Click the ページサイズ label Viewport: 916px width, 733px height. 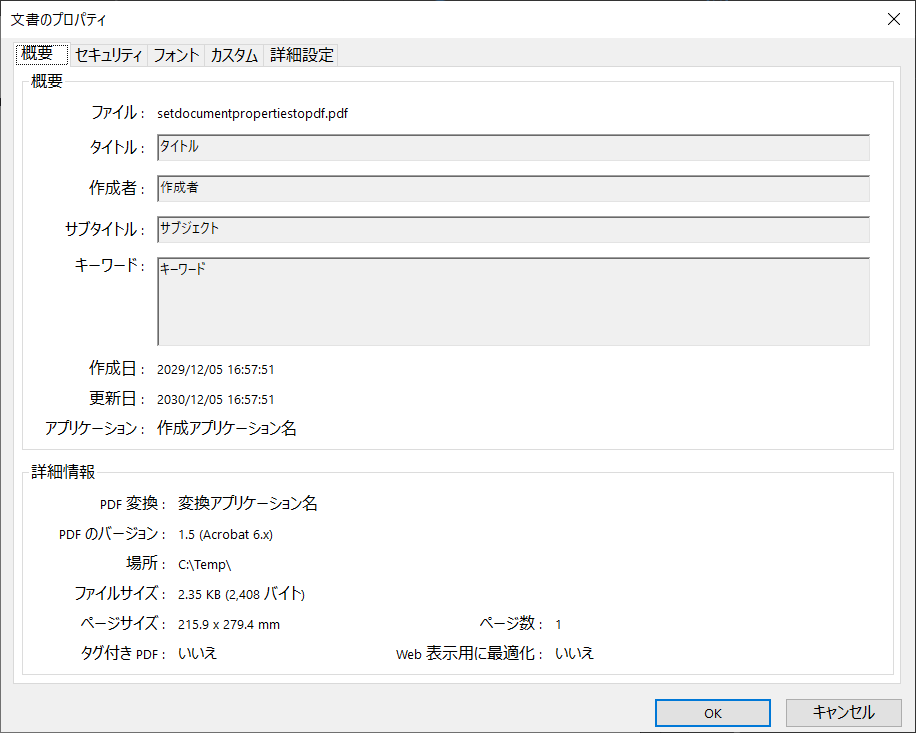(123, 623)
